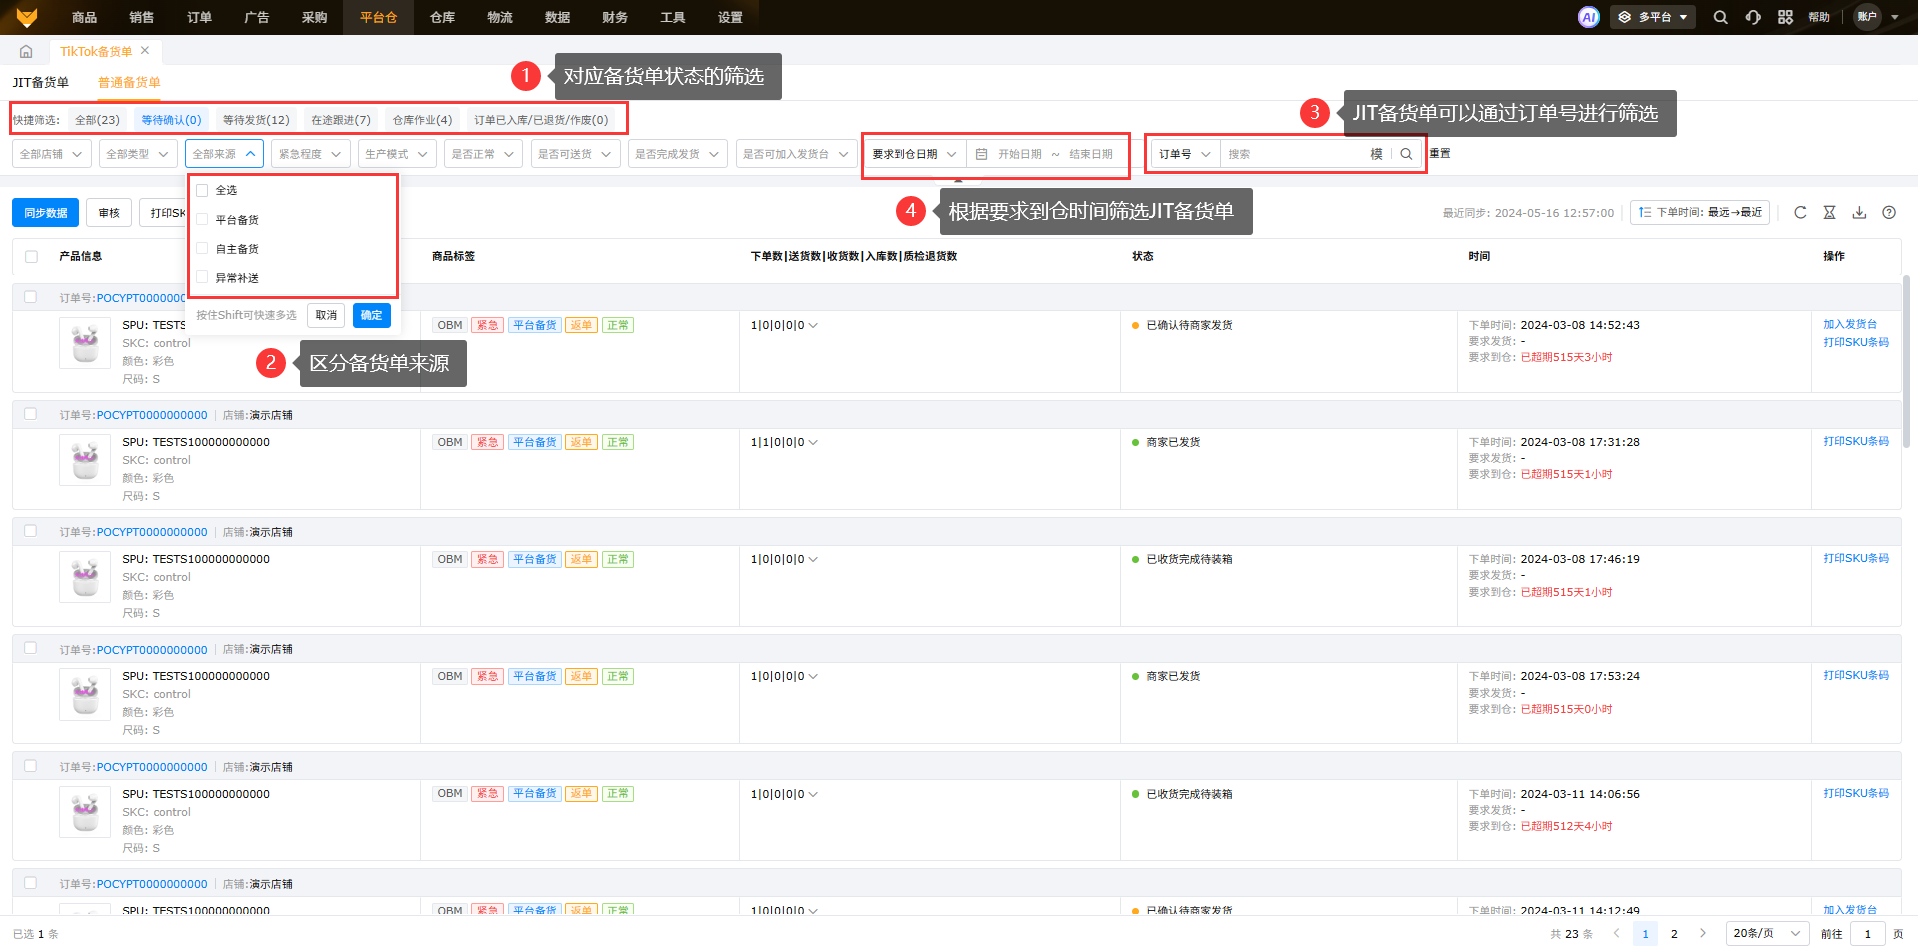Open the 多平台 platform switcher
Screen dimensions: 1918x951
click(x=1652, y=17)
